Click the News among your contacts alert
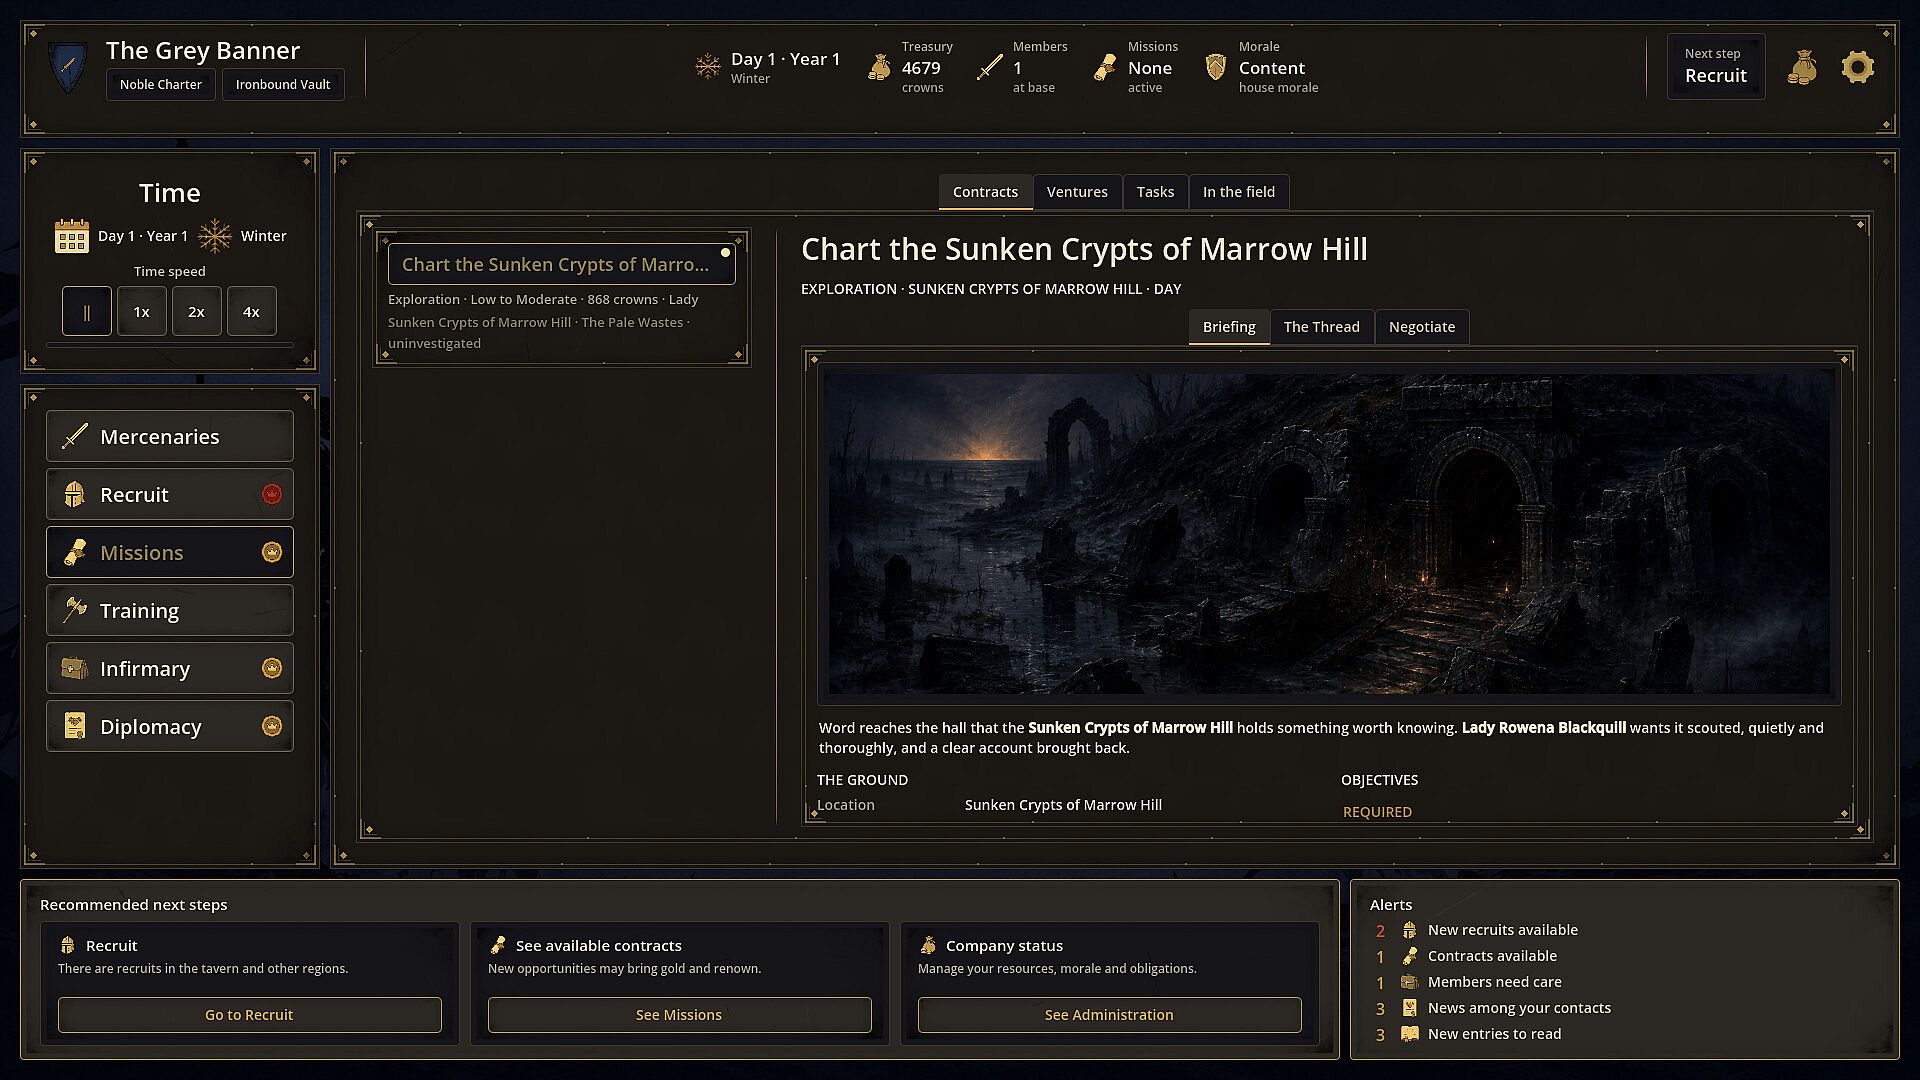Image resolution: width=1920 pixels, height=1080 pixels. pyautogui.click(x=1519, y=1008)
